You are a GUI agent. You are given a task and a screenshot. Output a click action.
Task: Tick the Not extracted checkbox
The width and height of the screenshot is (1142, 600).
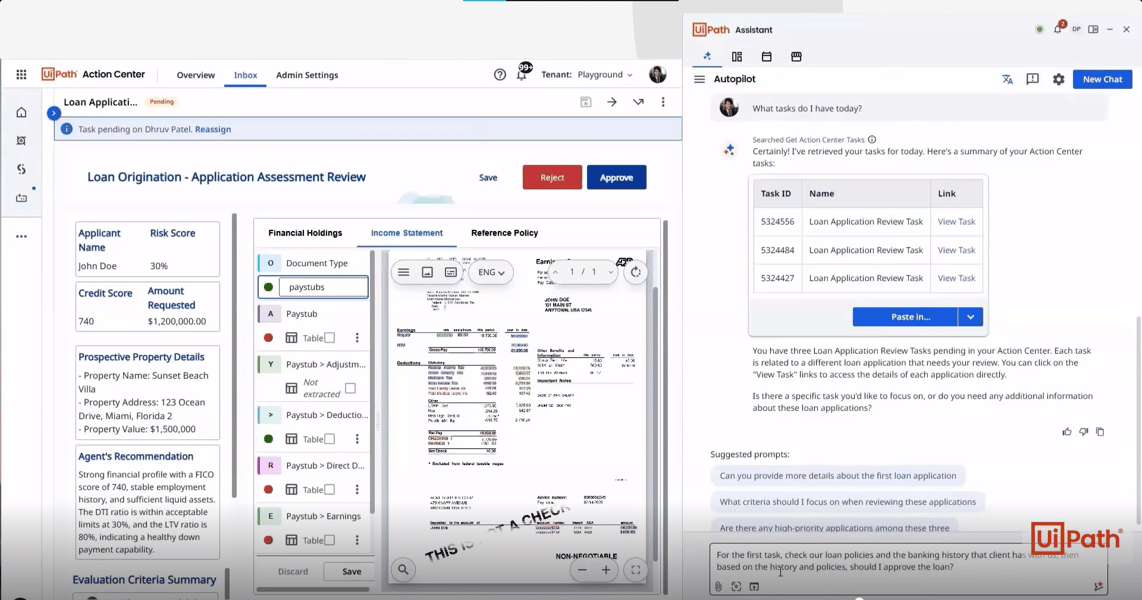pos(350,388)
